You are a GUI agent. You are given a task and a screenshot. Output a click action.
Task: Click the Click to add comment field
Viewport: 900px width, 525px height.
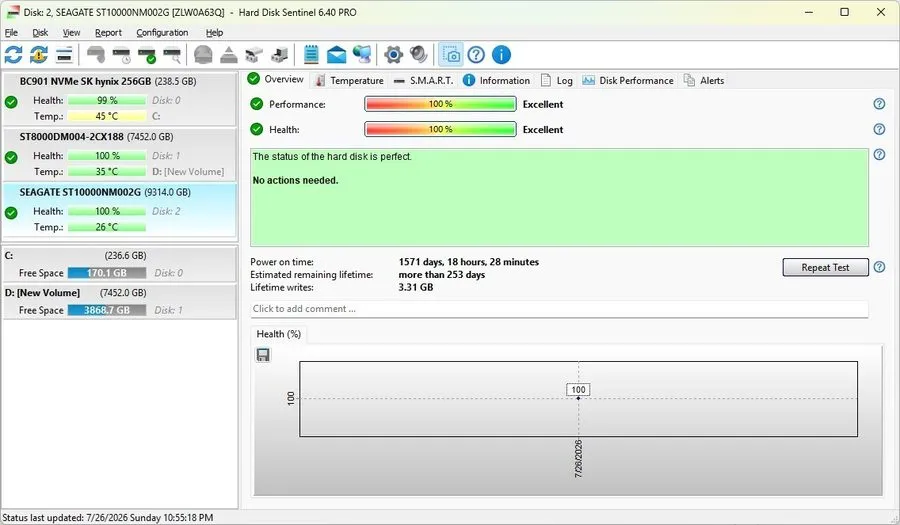coord(560,309)
